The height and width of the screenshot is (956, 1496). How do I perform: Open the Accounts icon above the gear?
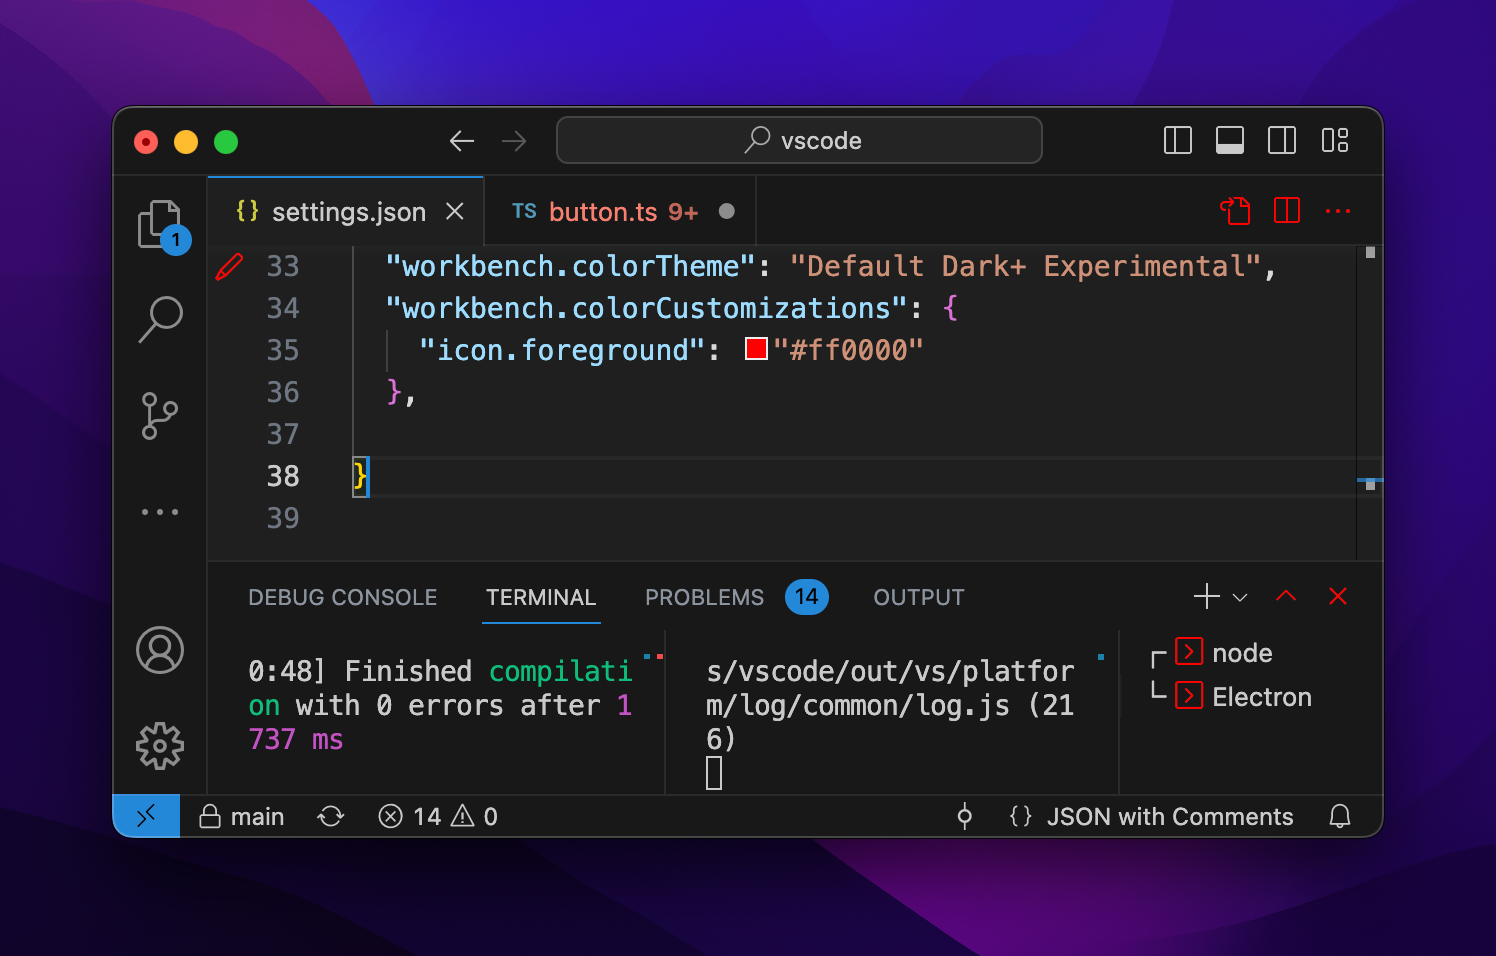(160, 650)
